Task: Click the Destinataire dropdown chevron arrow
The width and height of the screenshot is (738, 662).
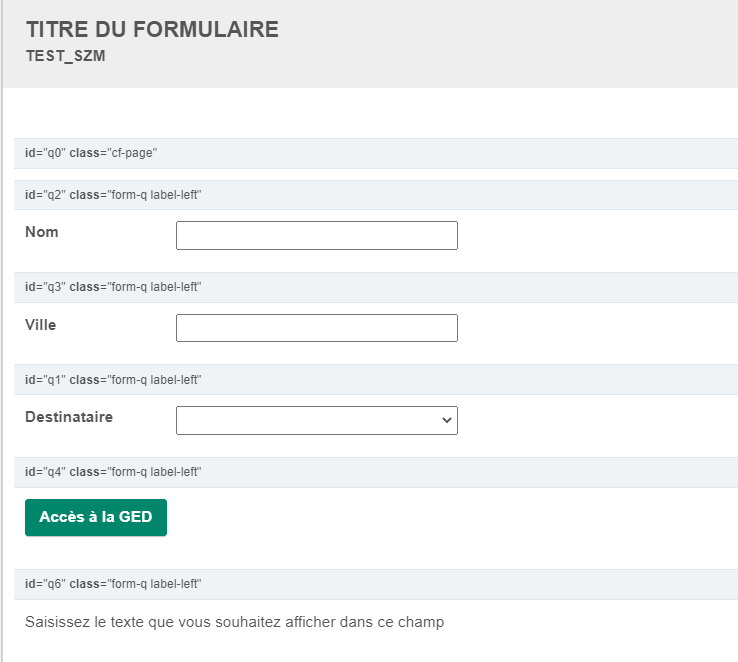Action: pyautogui.click(x=446, y=421)
